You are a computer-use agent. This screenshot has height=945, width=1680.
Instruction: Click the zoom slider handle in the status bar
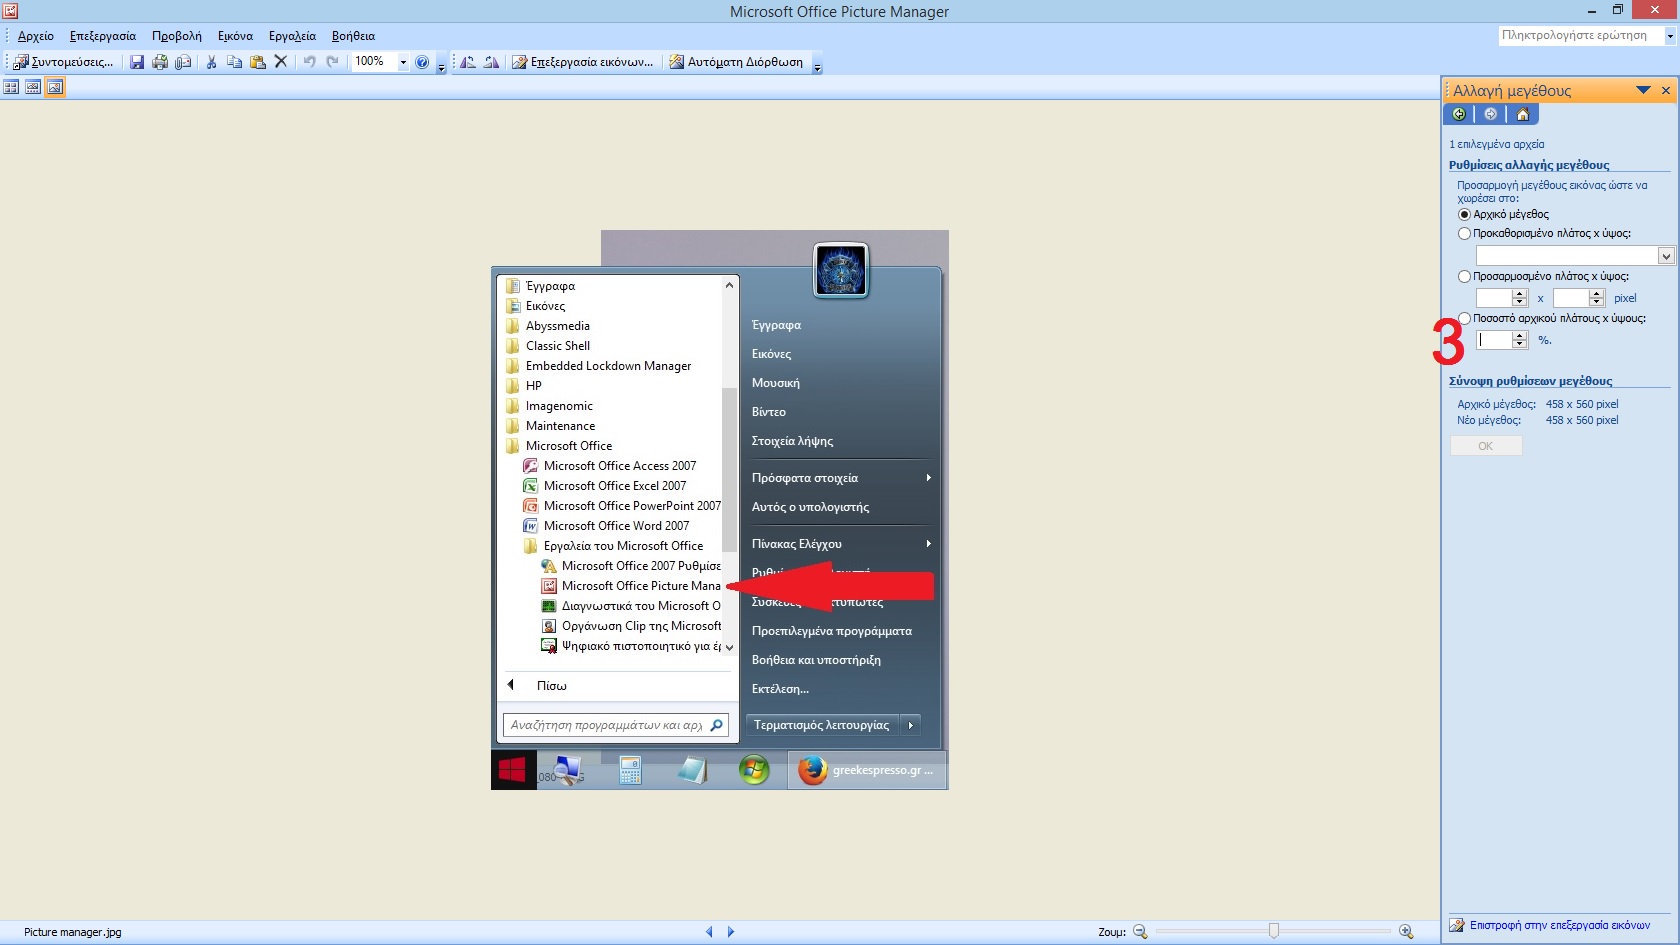coord(1273,931)
